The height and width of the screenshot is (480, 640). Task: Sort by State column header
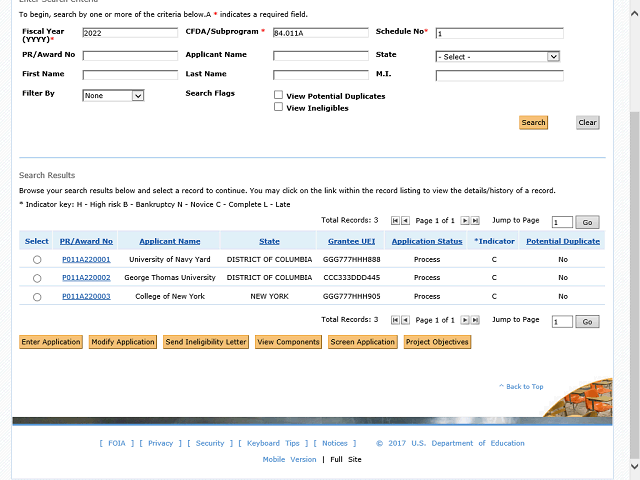[x=269, y=241]
